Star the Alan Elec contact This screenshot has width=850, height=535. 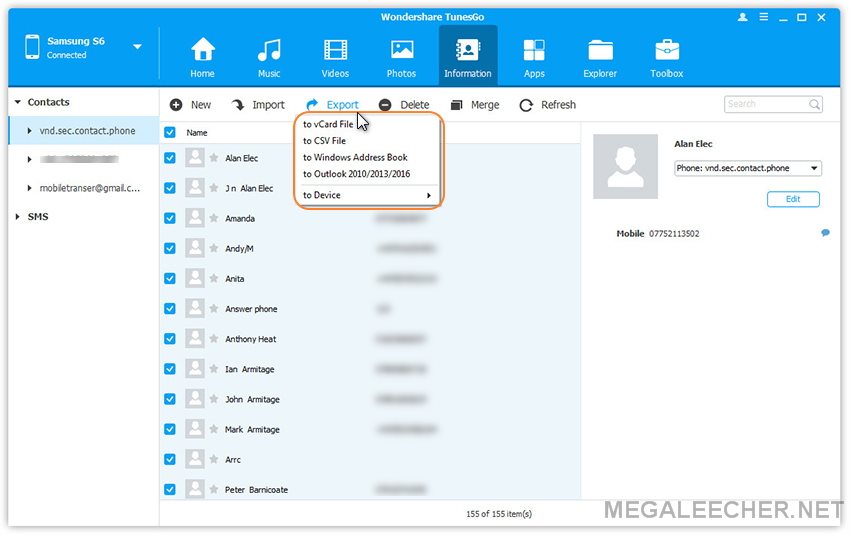point(214,158)
